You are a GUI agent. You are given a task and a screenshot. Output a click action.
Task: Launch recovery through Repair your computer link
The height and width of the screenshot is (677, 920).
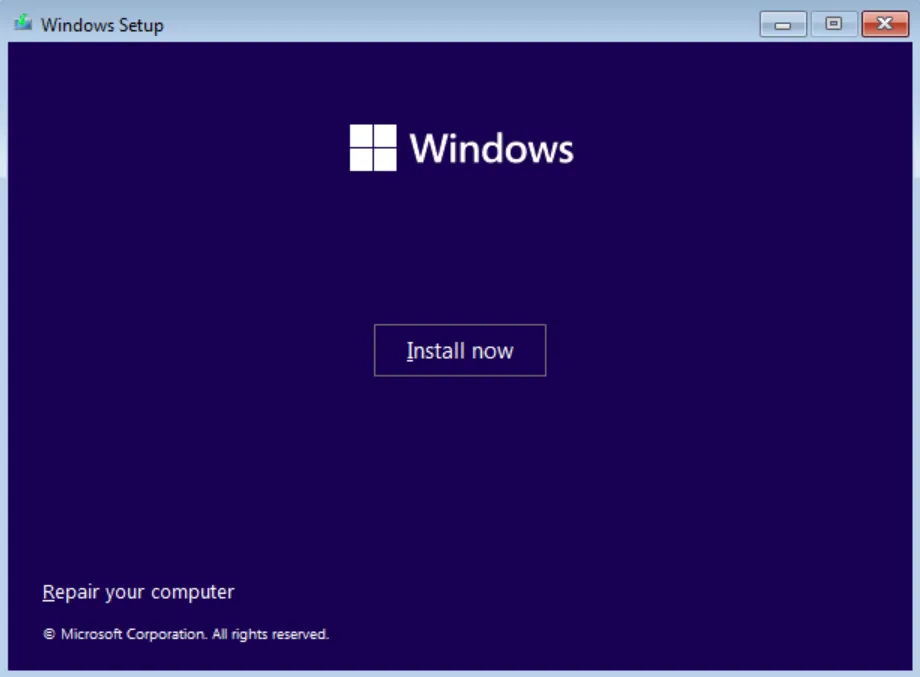[137, 592]
